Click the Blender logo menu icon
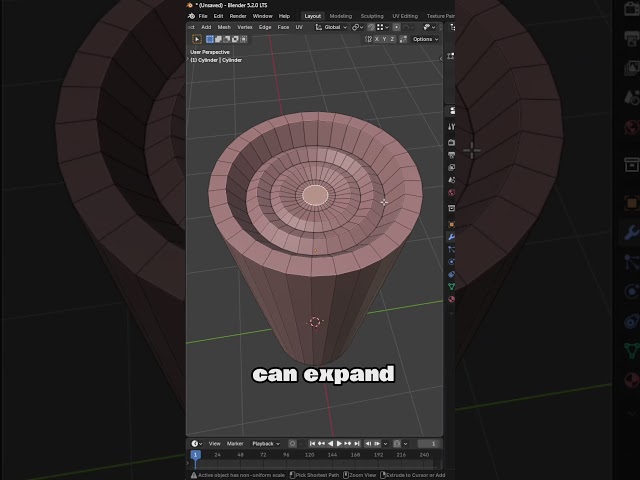 click(191, 16)
